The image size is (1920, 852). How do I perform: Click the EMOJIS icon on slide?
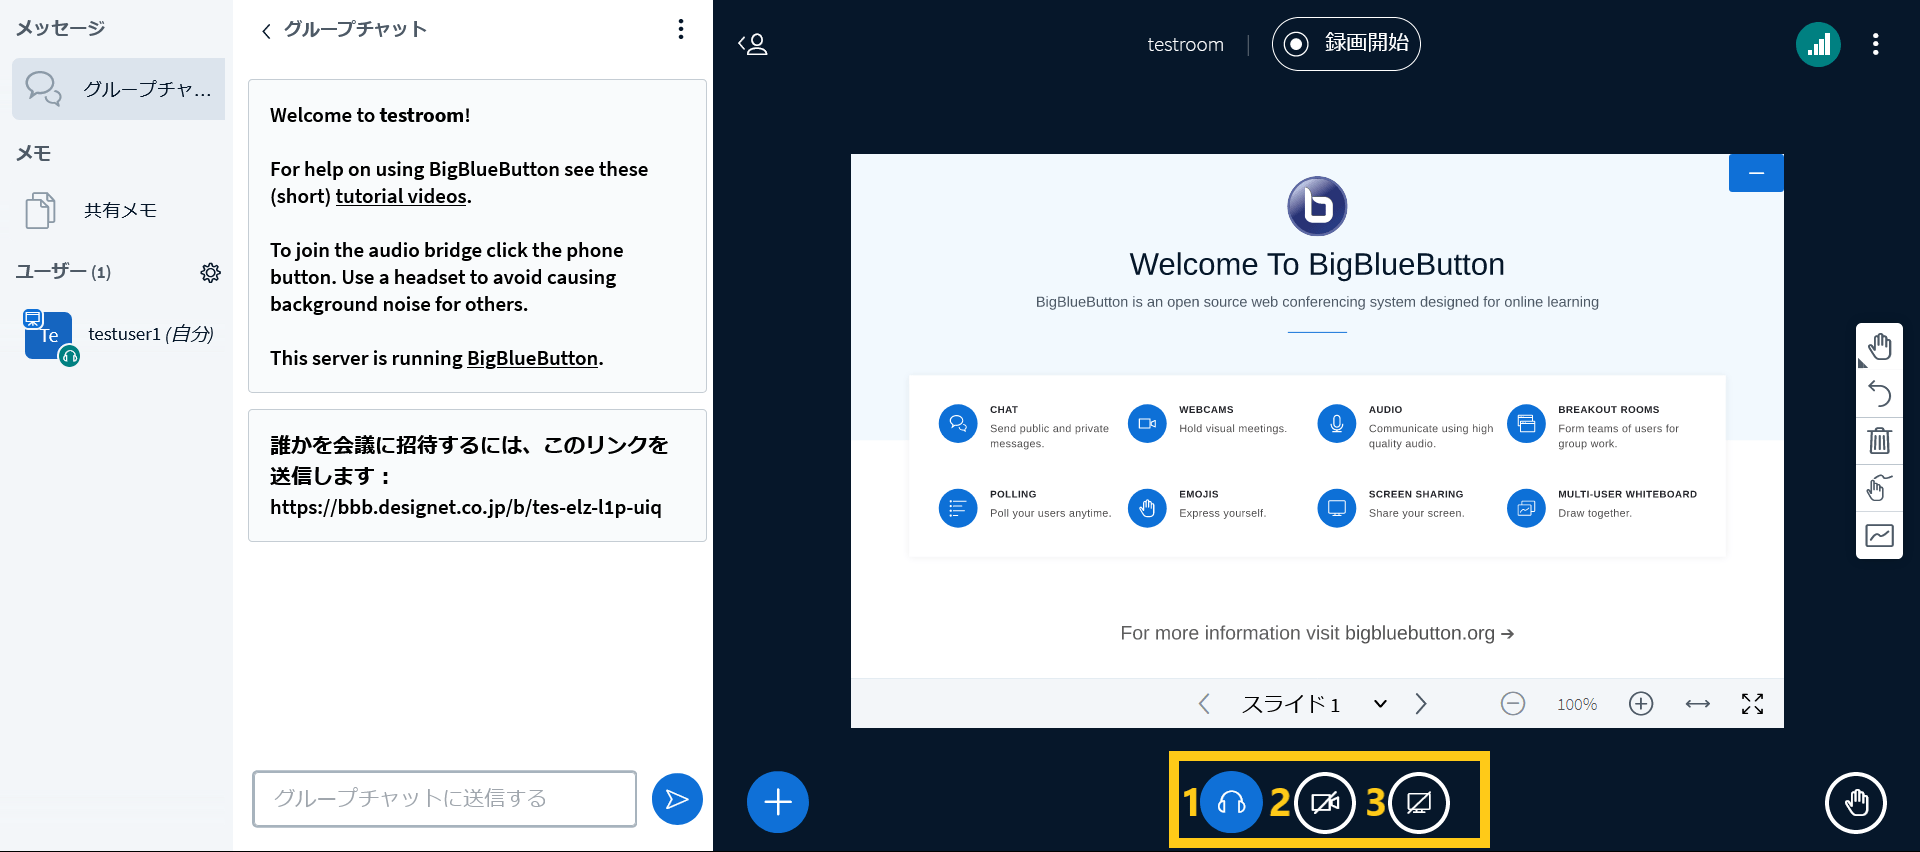point(1147,508)
